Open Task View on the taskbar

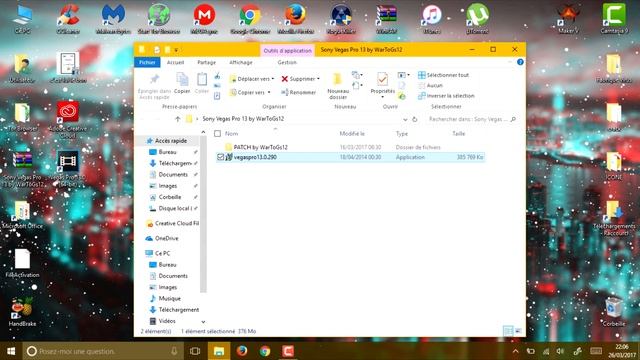[195, 351]
